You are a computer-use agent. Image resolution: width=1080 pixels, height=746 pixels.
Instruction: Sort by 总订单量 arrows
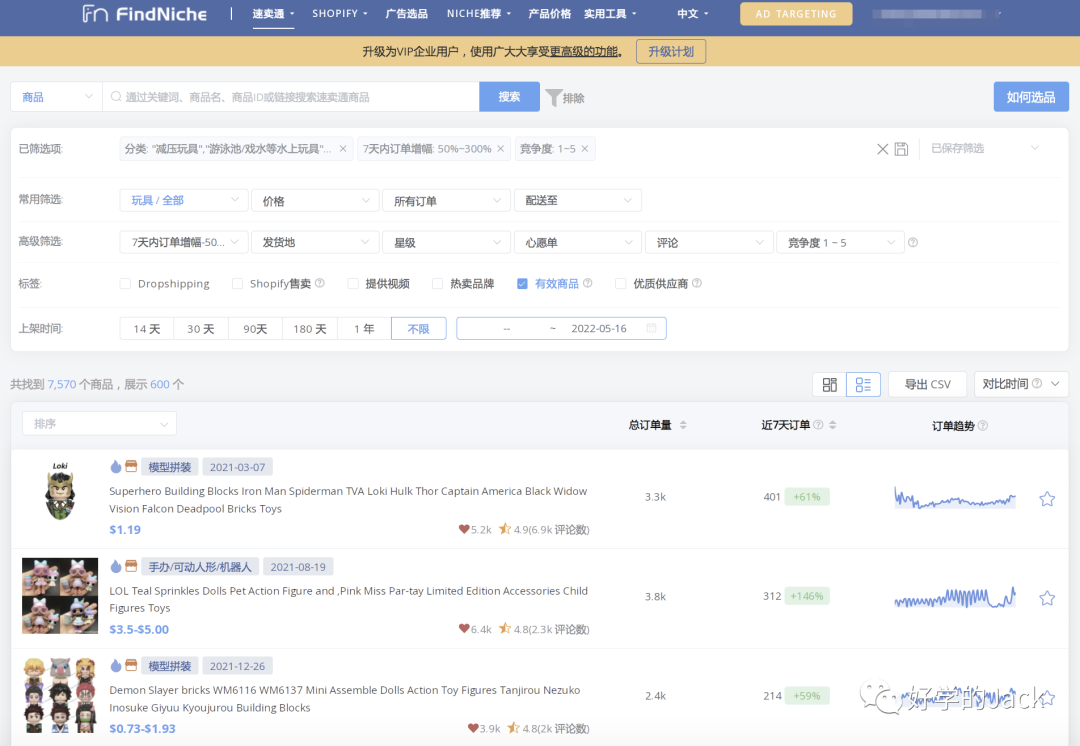683,425
